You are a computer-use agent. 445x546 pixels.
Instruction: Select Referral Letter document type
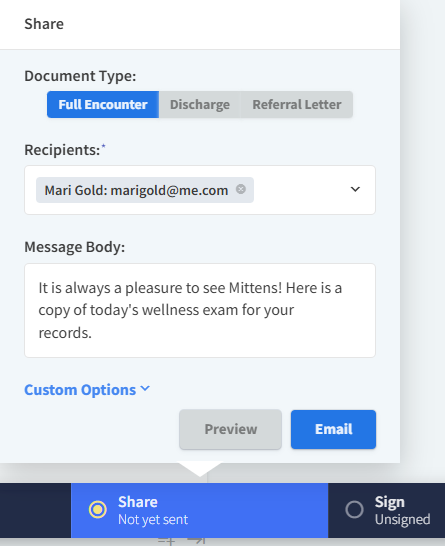pyautogui.click(x=297, y=104)
